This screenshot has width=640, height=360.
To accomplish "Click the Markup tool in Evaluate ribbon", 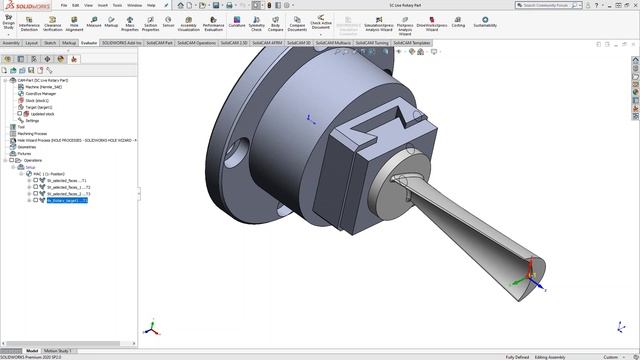I will click(111, 22).
